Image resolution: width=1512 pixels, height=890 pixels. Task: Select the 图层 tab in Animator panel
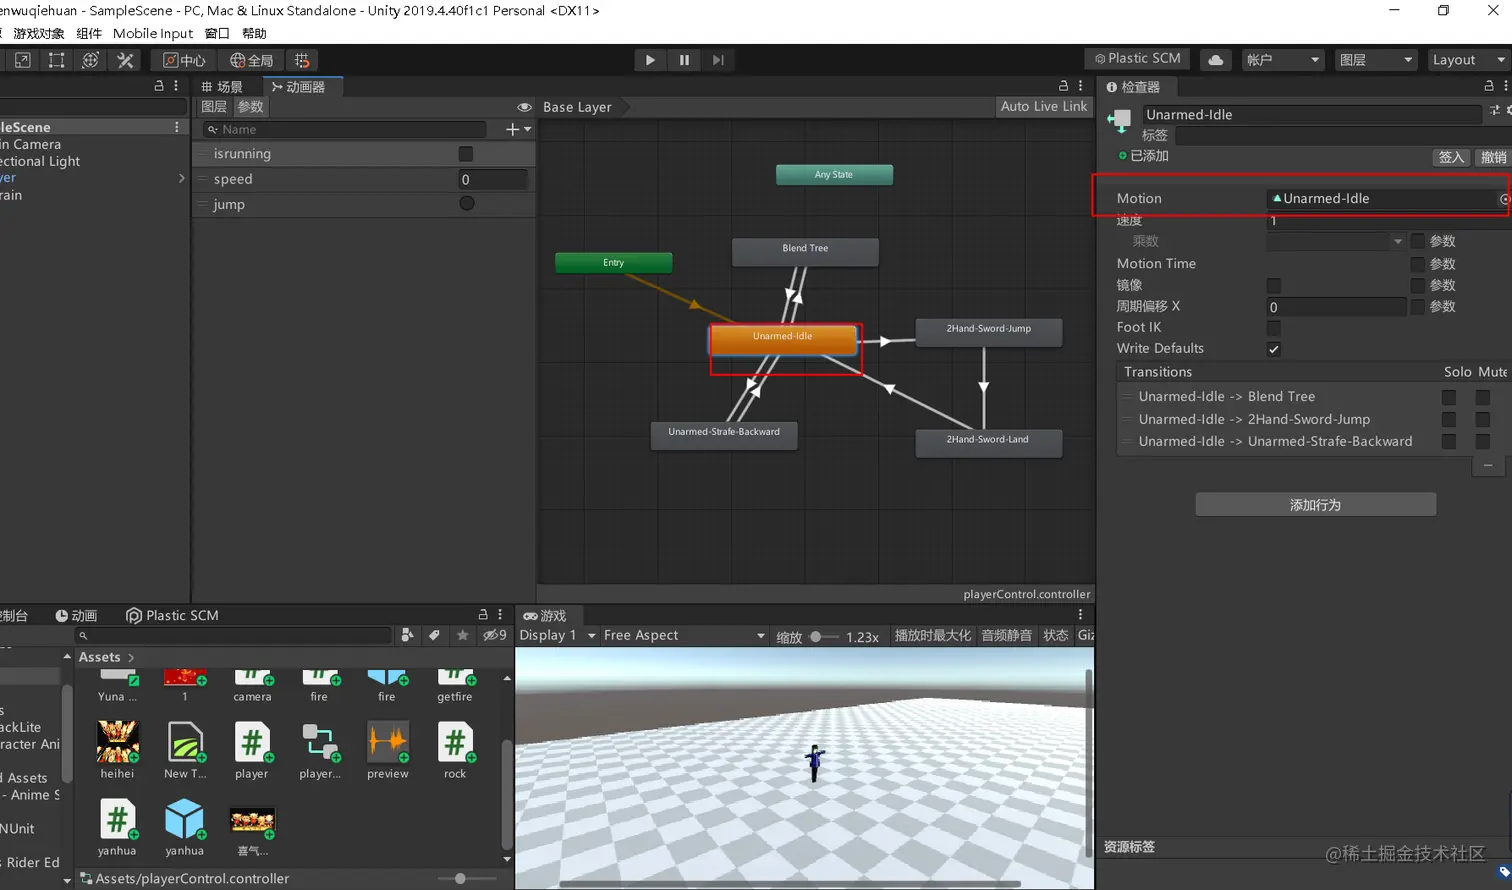click(214, 107)
